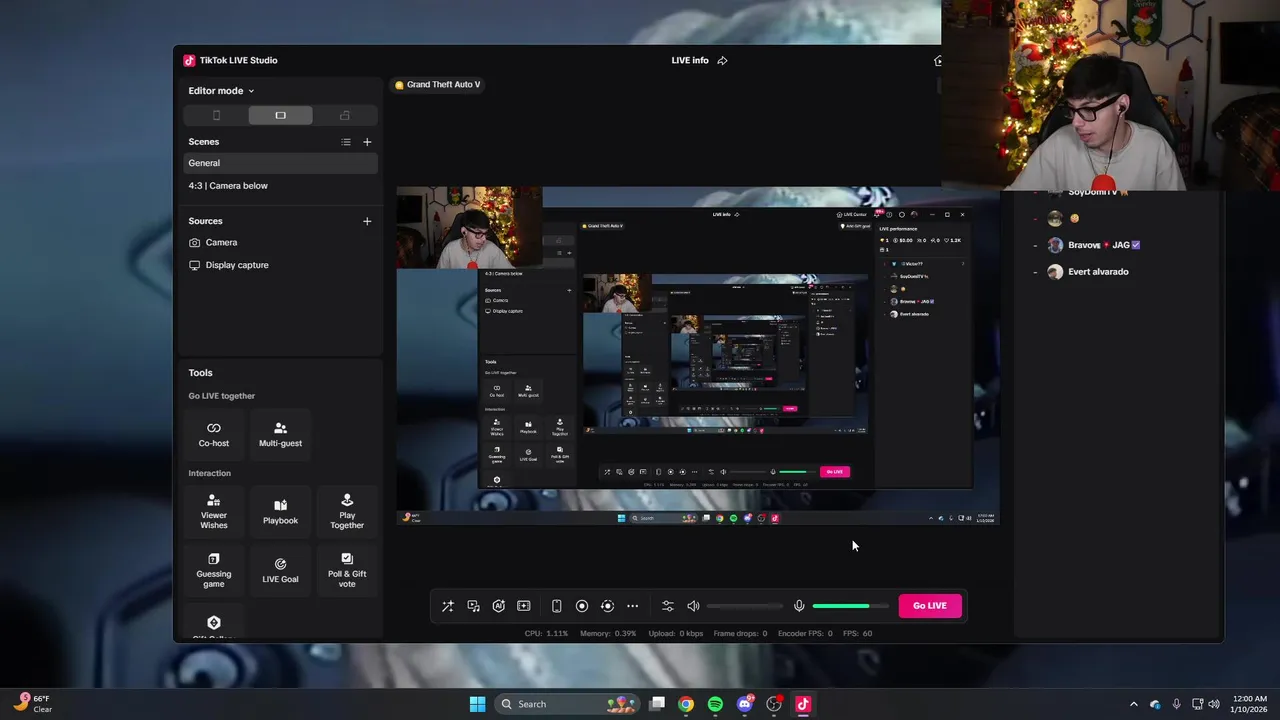1280x720 pixels.
Task: Select the General scene
Action: tap(280, 163)
